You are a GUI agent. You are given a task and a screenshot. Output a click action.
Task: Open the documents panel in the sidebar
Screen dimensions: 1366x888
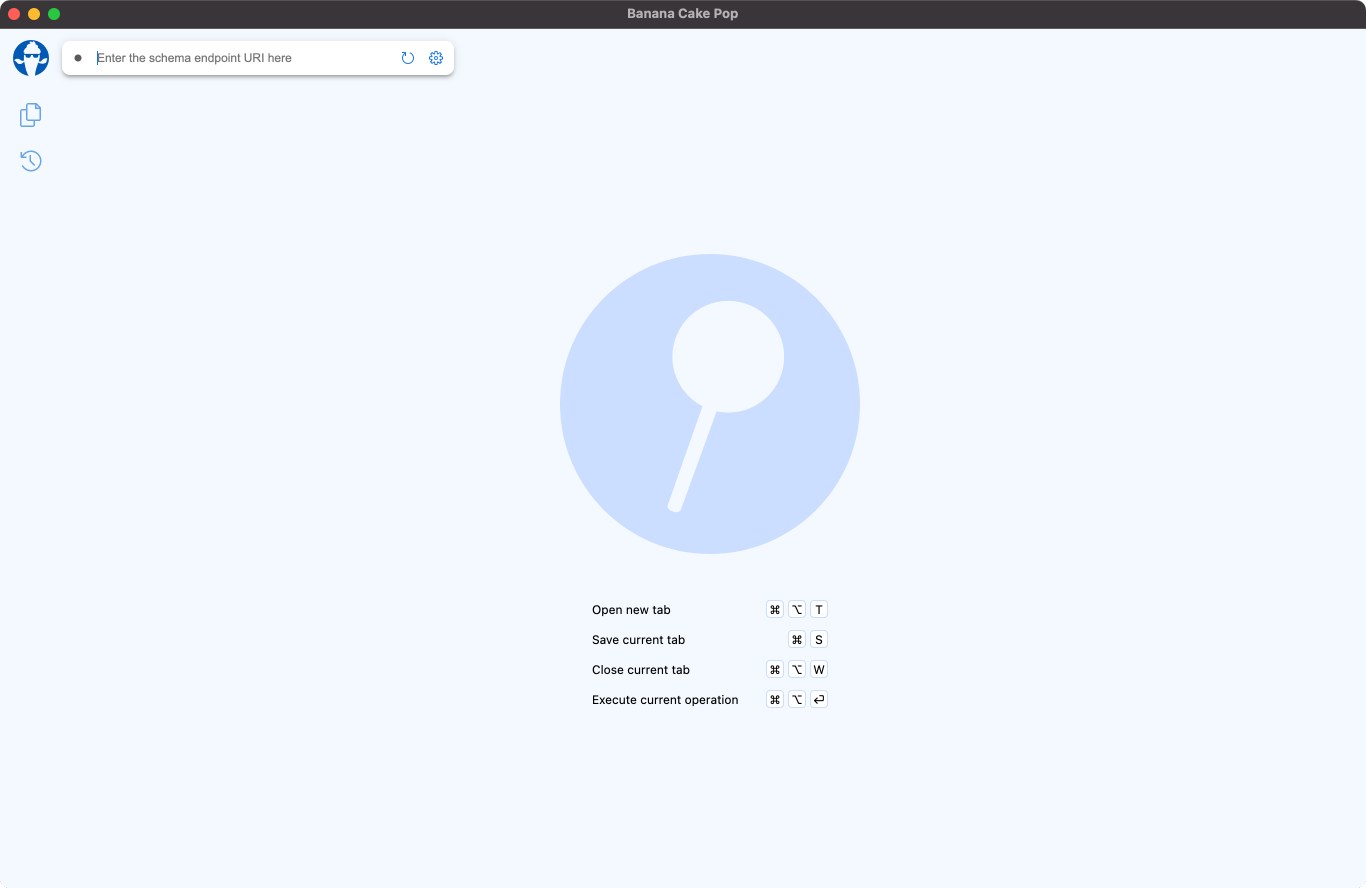[31, 115]
